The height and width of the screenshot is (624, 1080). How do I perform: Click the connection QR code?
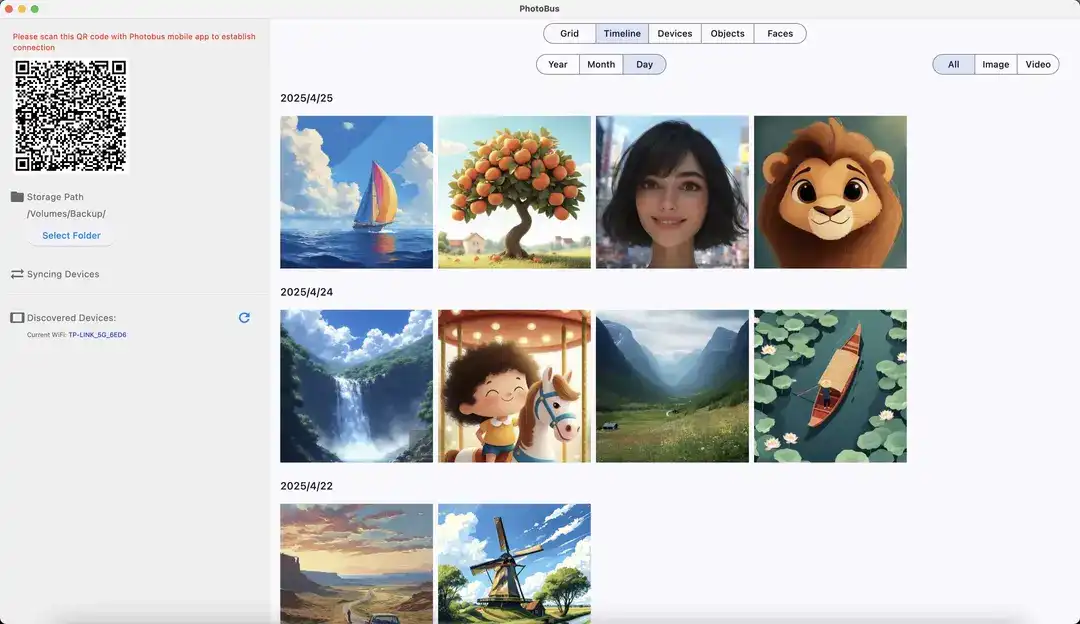click(71, 116)
